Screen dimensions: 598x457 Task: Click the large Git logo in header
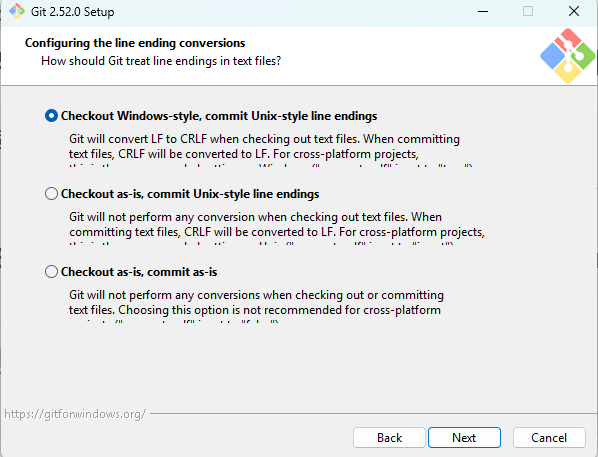[567, 56]
